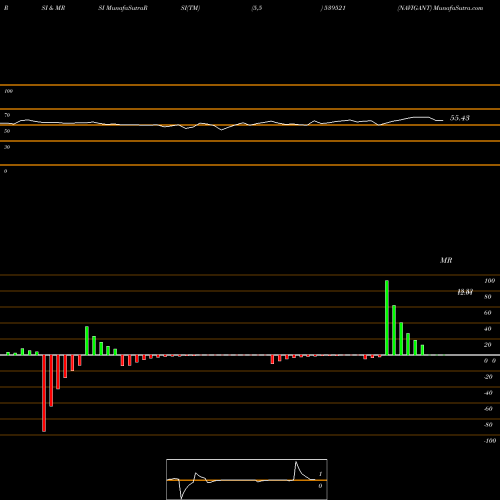Click the RSI 0 level label
500x500 pixels.
pyautogui.click(x=5, y=171)
